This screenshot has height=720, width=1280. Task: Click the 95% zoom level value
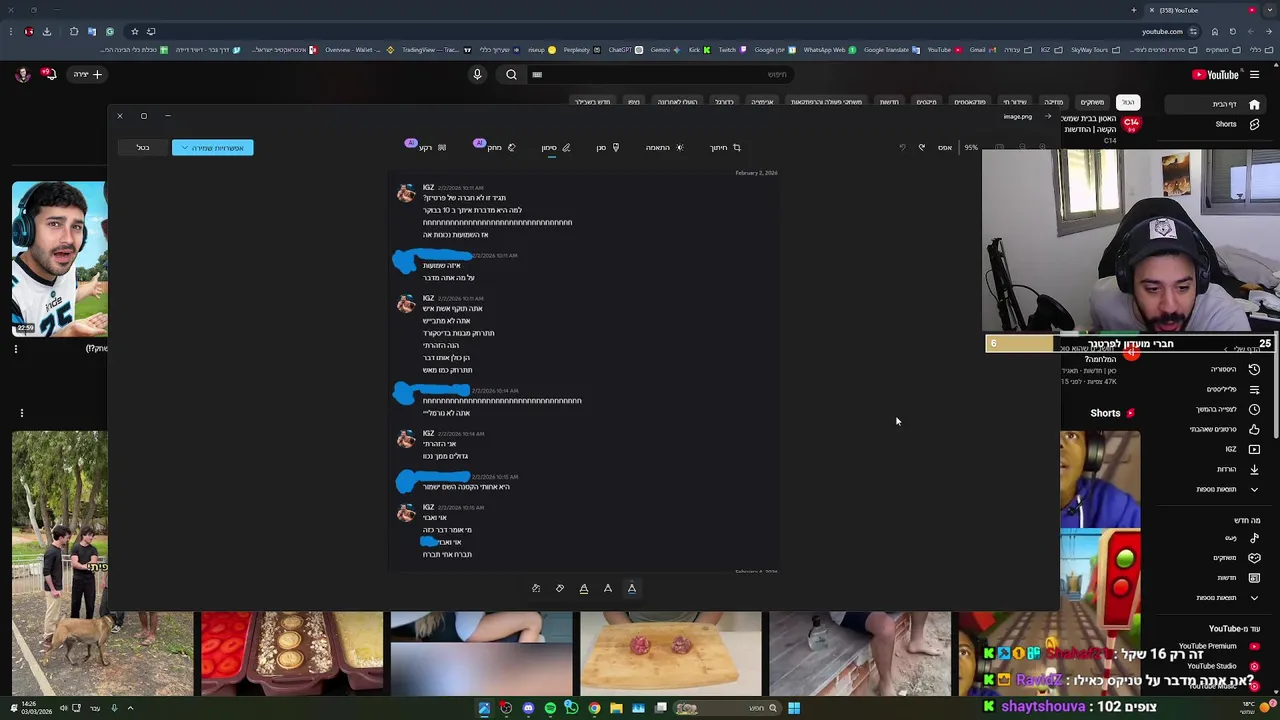970,148
